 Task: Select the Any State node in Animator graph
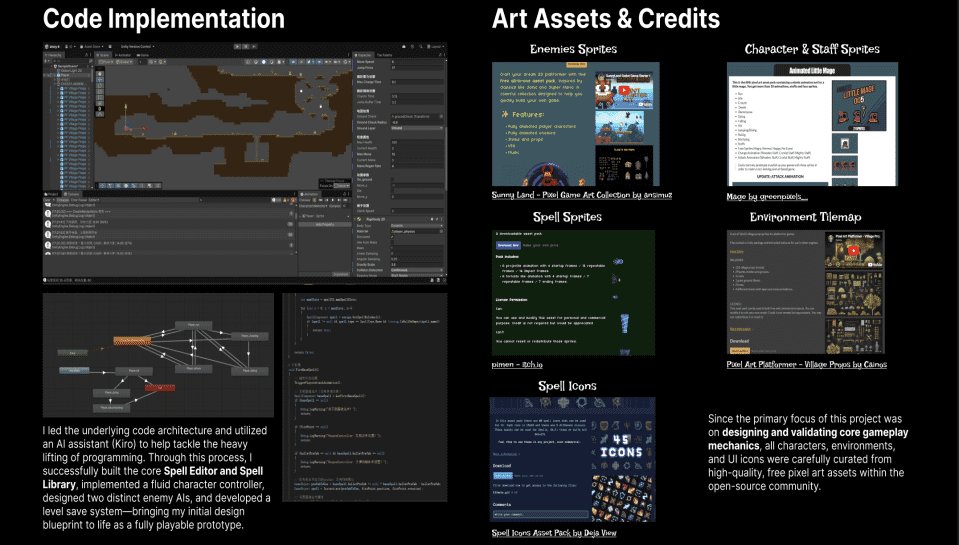pyautogui.click(x=74, y=371)
